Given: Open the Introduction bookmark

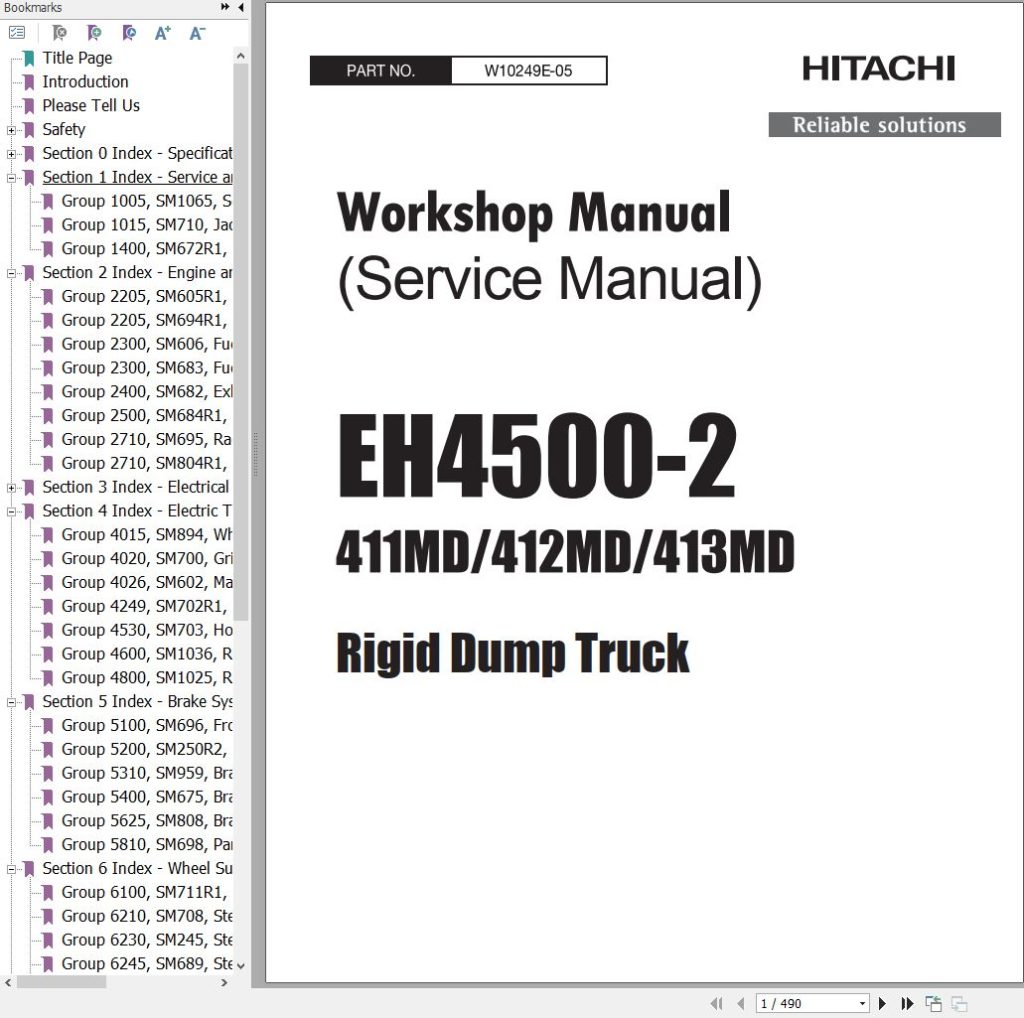Looking at the screenshot, I should tap(84, 81).
